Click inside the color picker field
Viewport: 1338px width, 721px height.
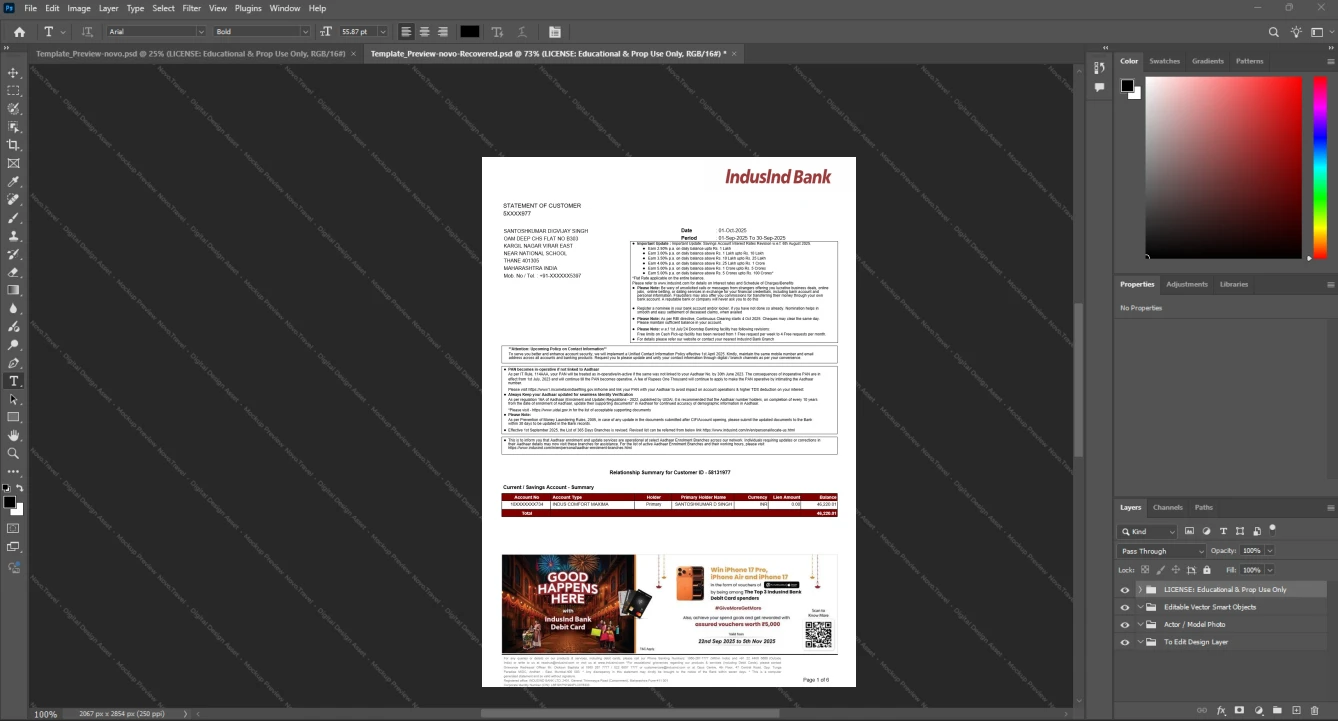tap(1223, 168)
